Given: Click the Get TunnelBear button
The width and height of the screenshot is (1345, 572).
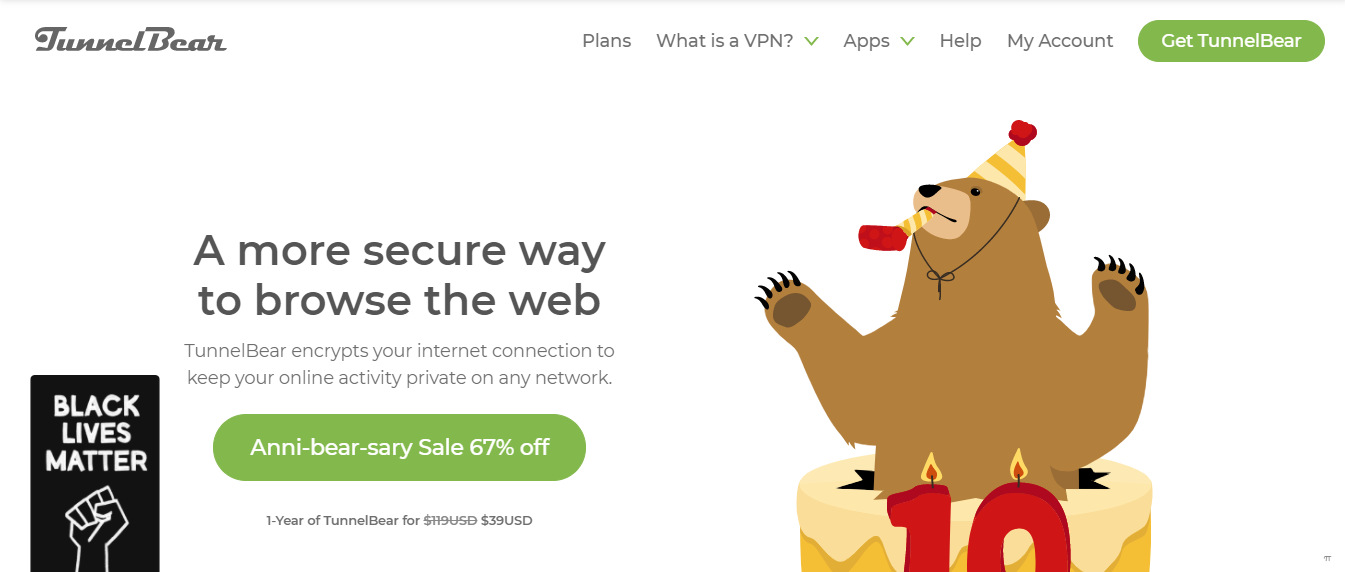Looking at the screenshot, I should [1231, 41].
